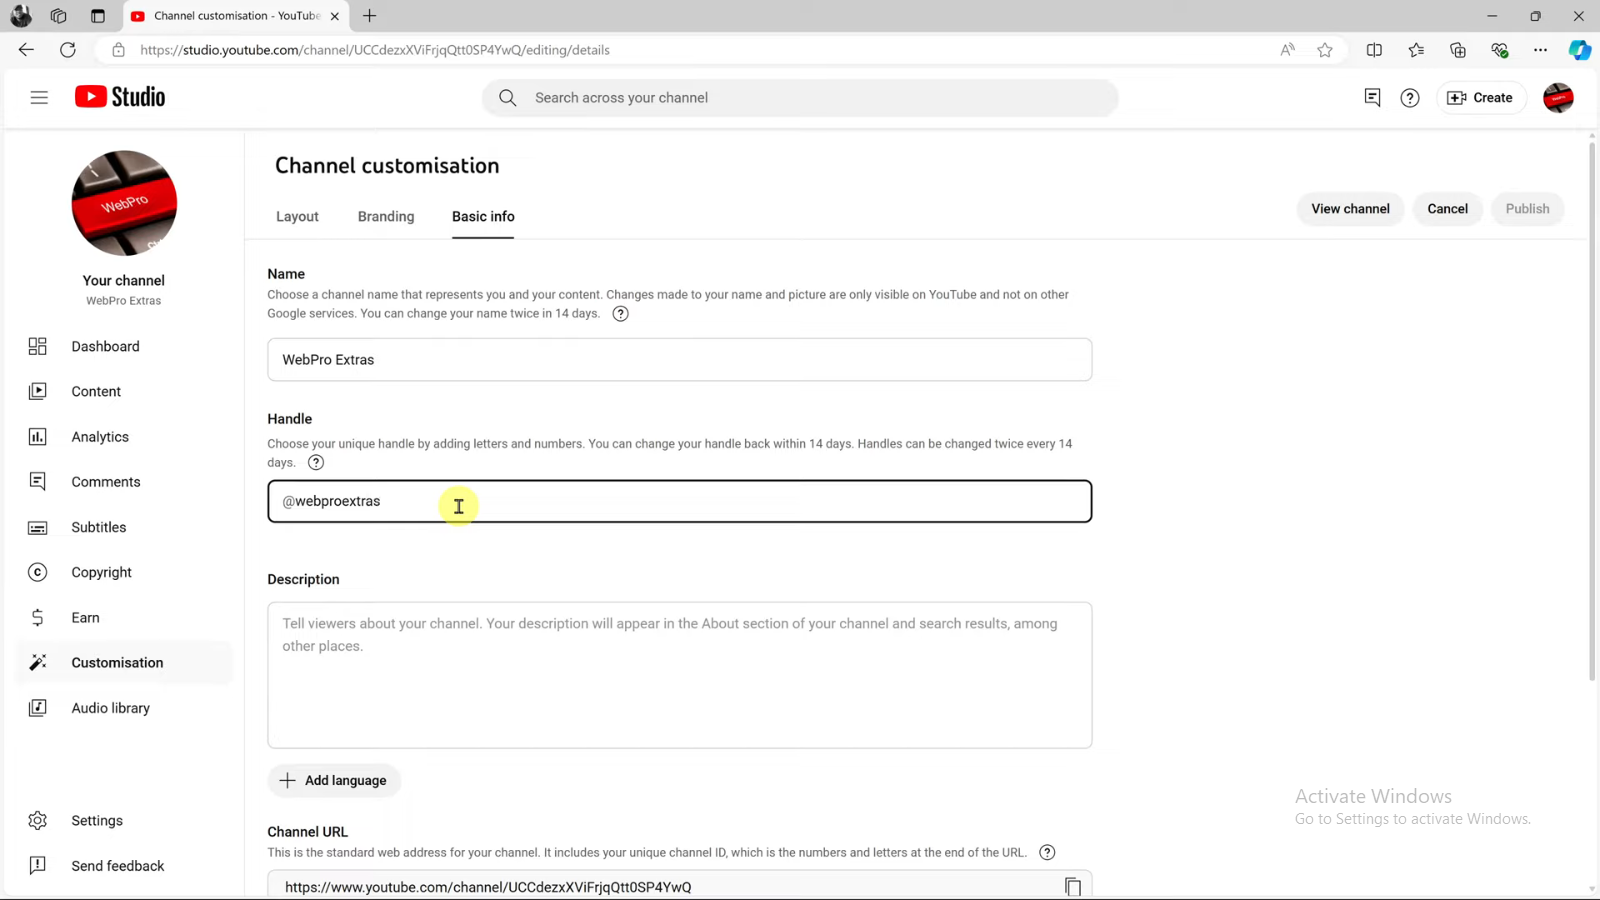Viewport: 1600px width, 900px height.
Task: Select the Basic info tab
Action: pyautogui.click(x=483, y=216)
